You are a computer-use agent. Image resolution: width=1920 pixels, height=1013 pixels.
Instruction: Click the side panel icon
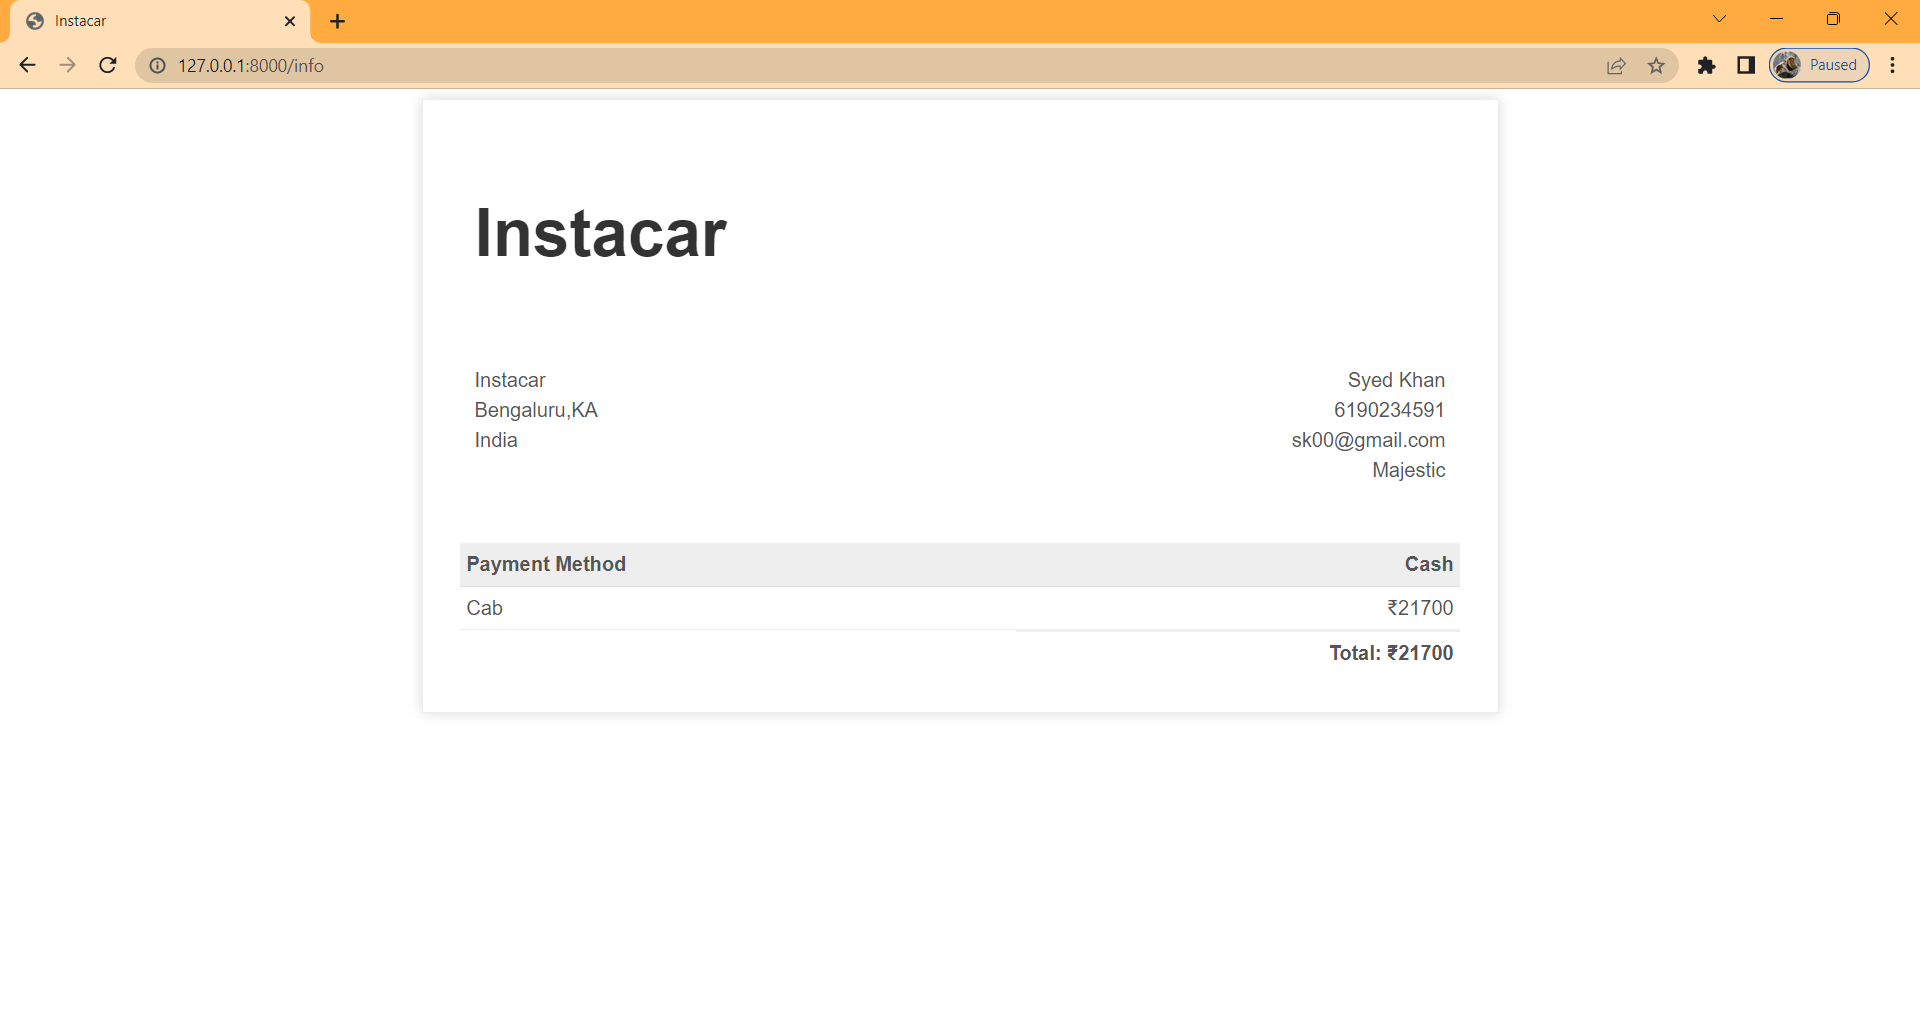(1746, 65)
